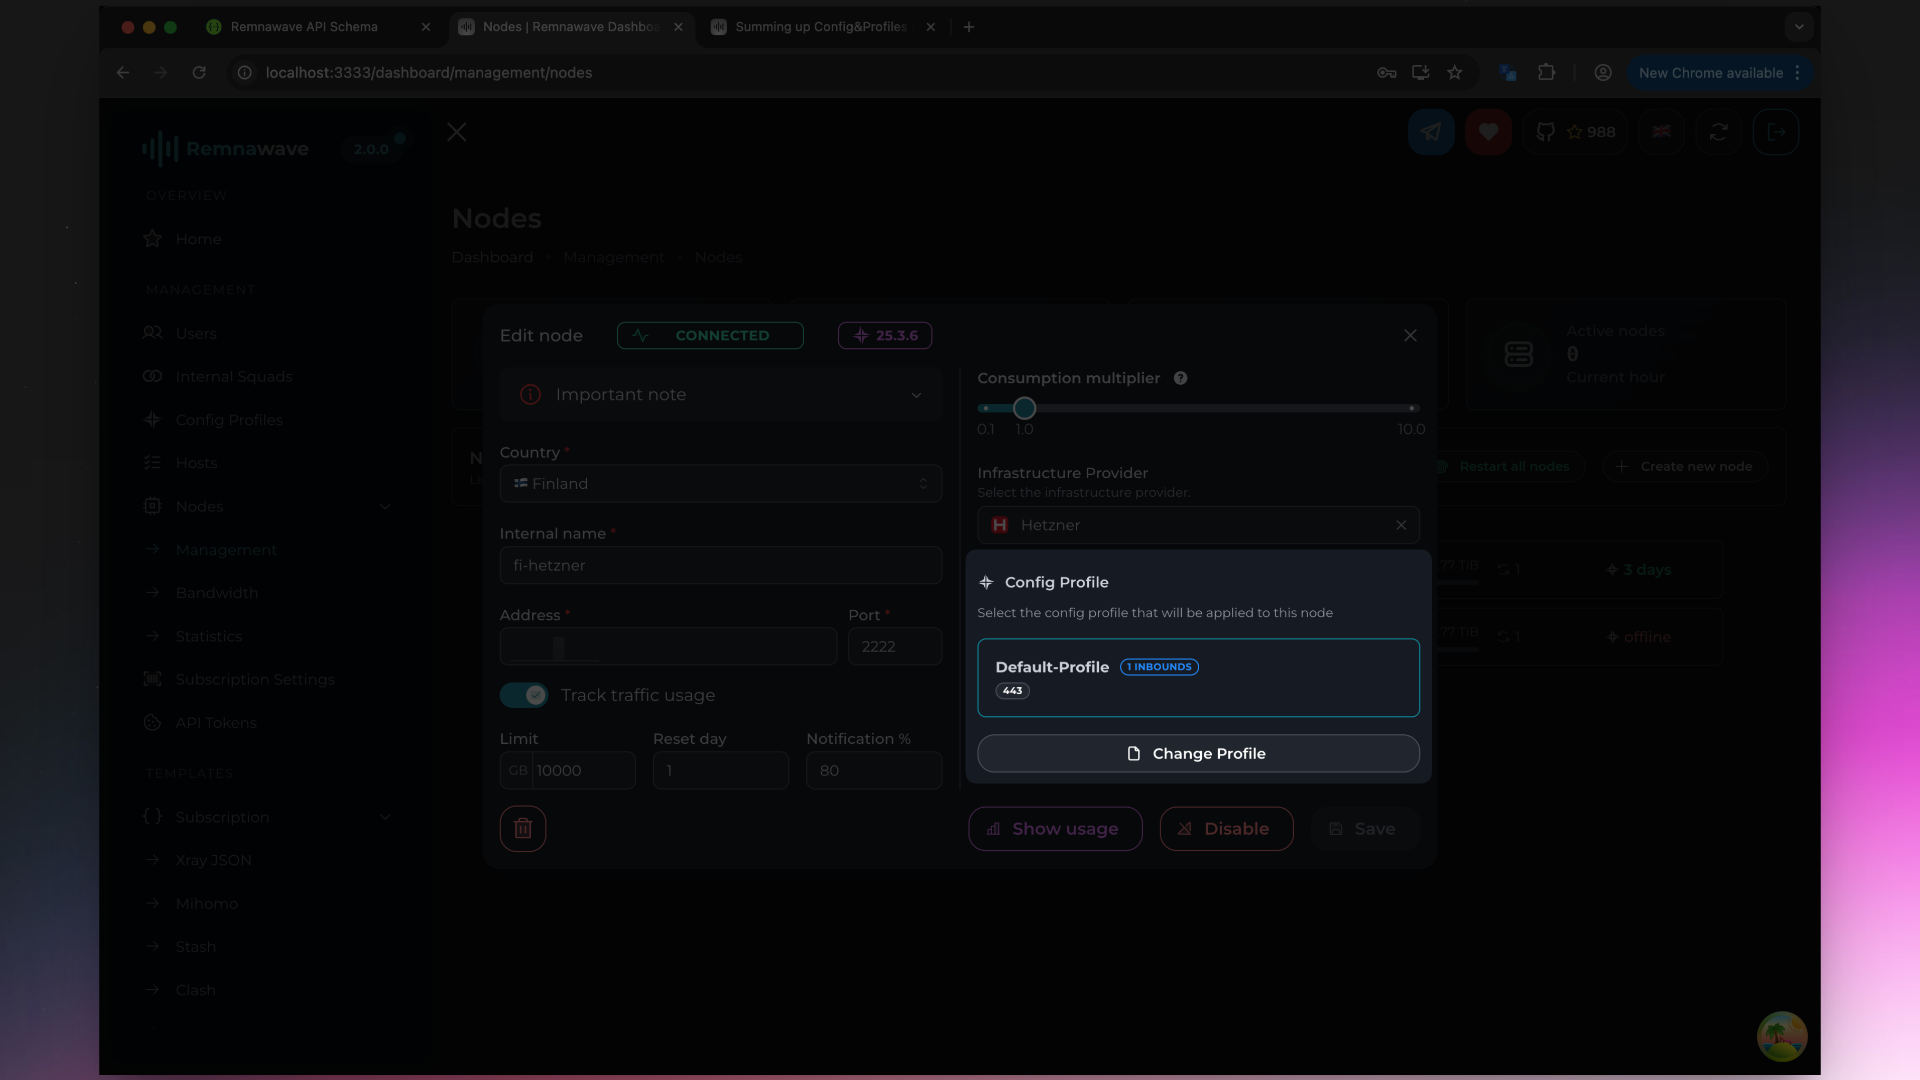Click the logout icon at top right
1920x1080 pixels.
[1776, 131]
